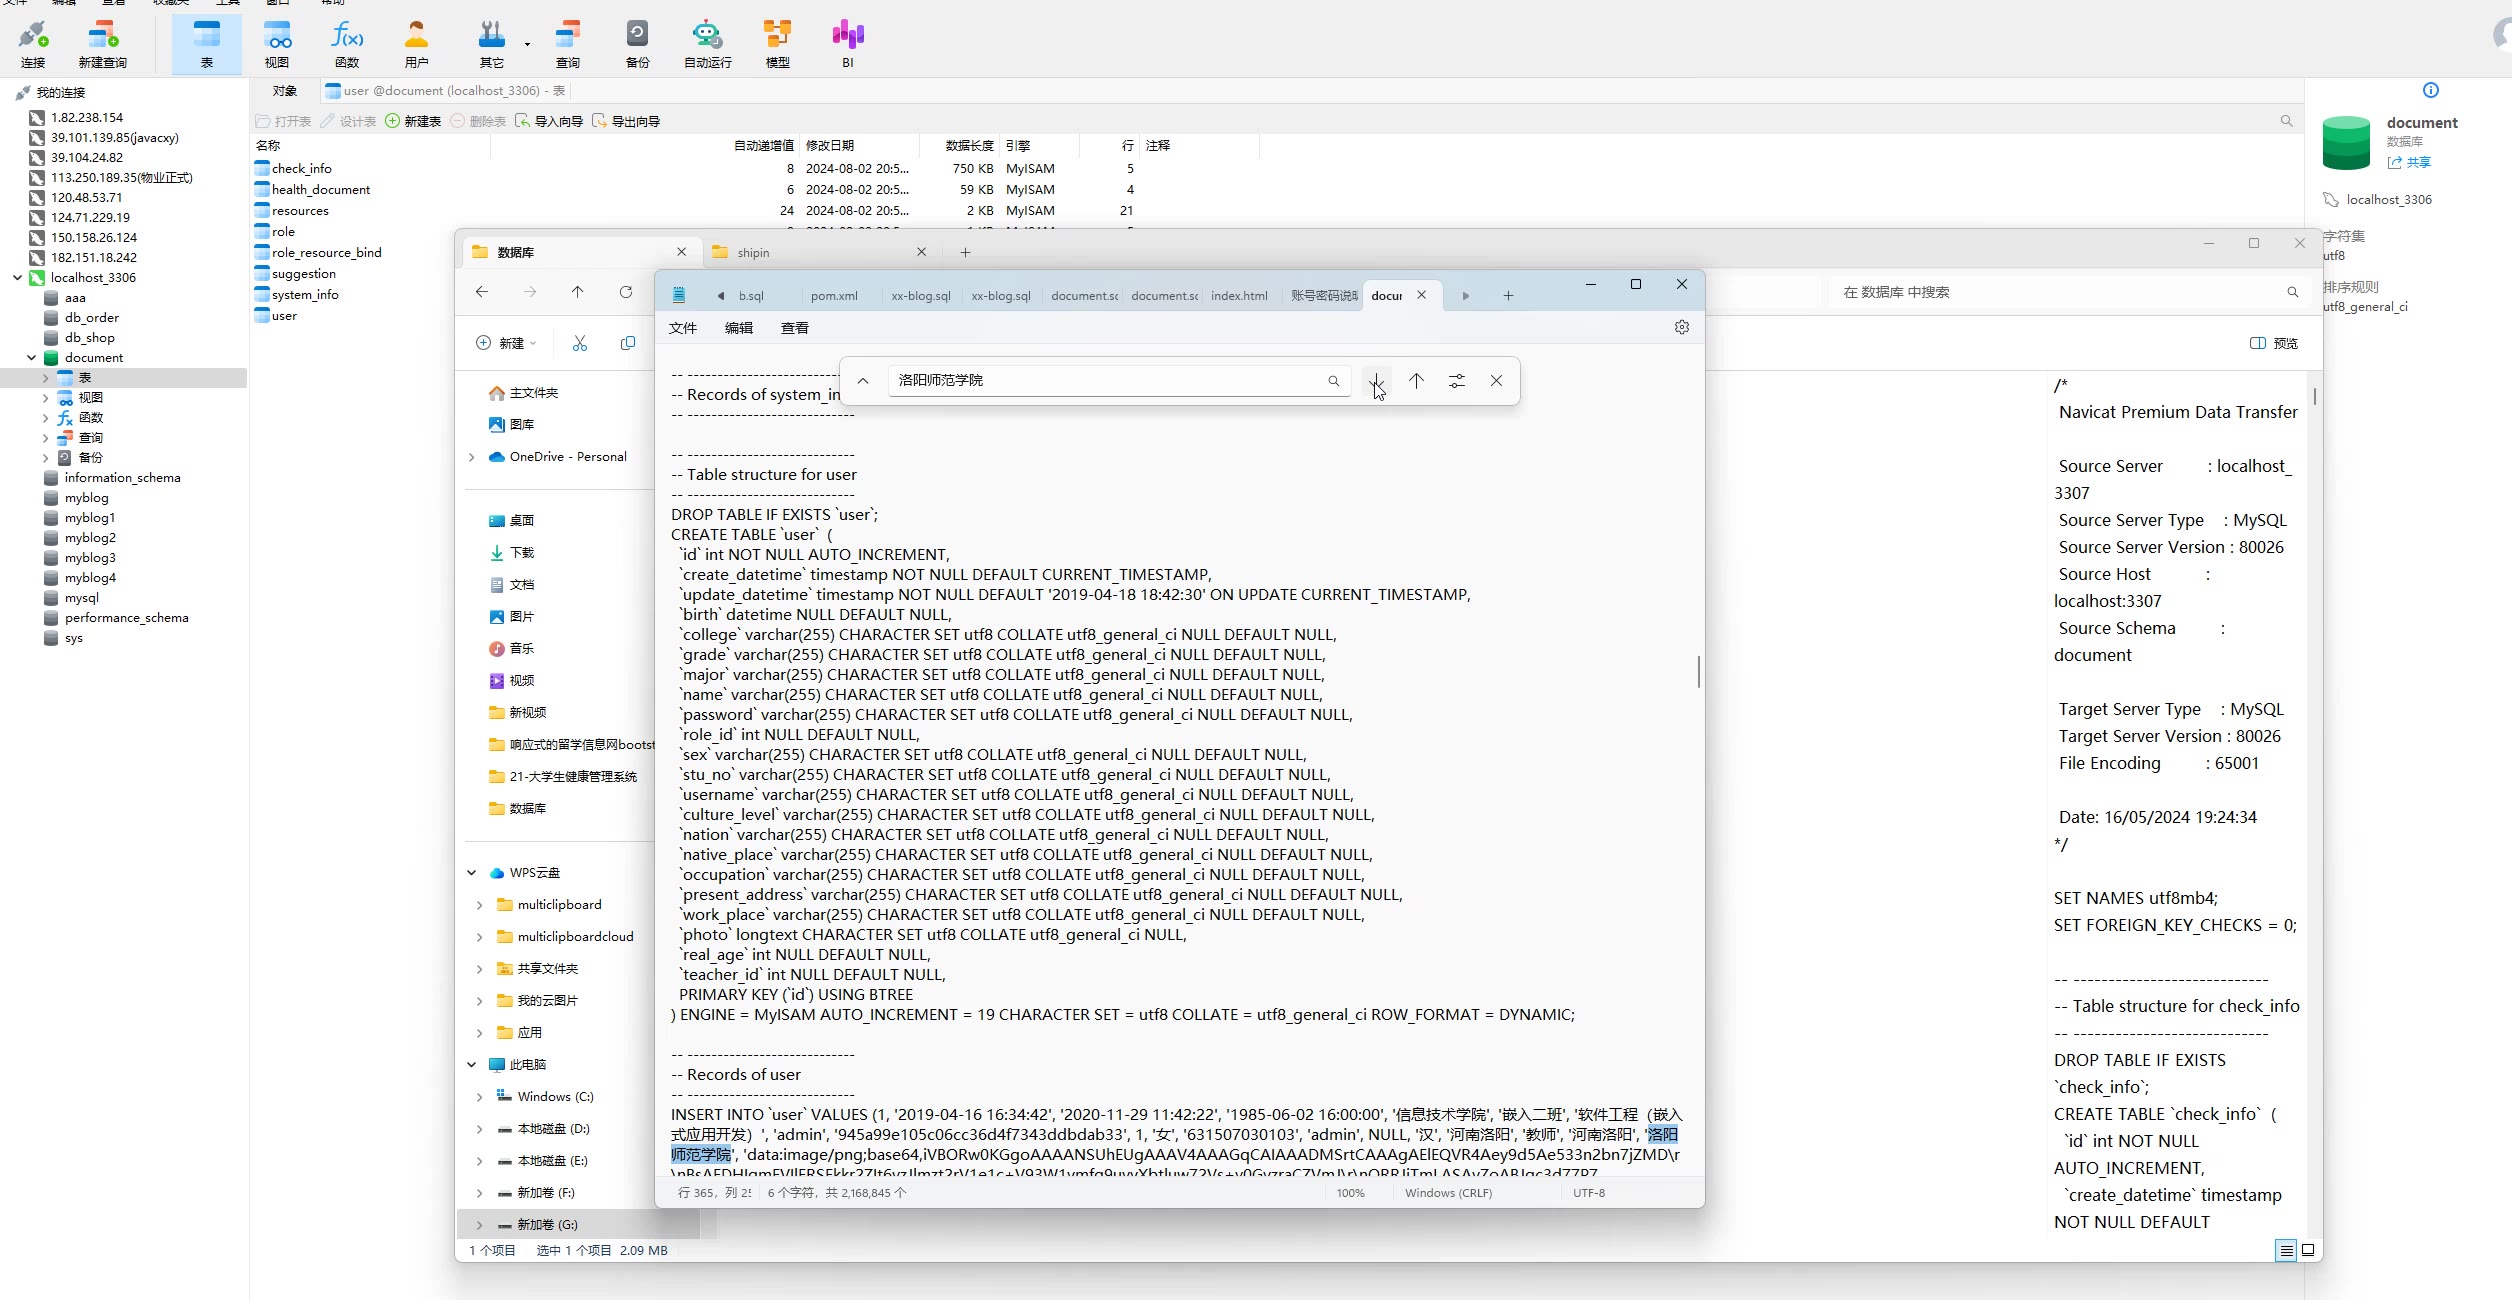The image size is (2512, 1300).
Task: Close the Notepad find bar
Action: pyautogui.click(x=1496, y=381)
